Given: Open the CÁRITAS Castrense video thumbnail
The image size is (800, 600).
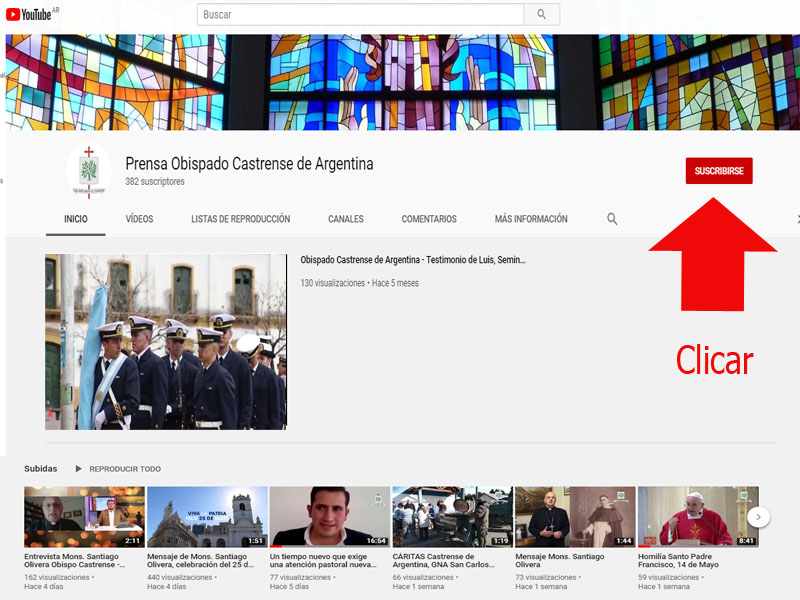Looking at the screenshot, I should click(453, 517).
